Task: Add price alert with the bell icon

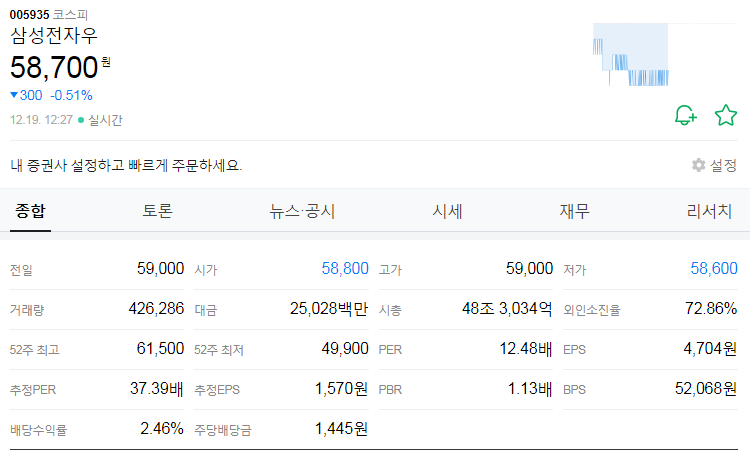Action: (x=685, y=115)
